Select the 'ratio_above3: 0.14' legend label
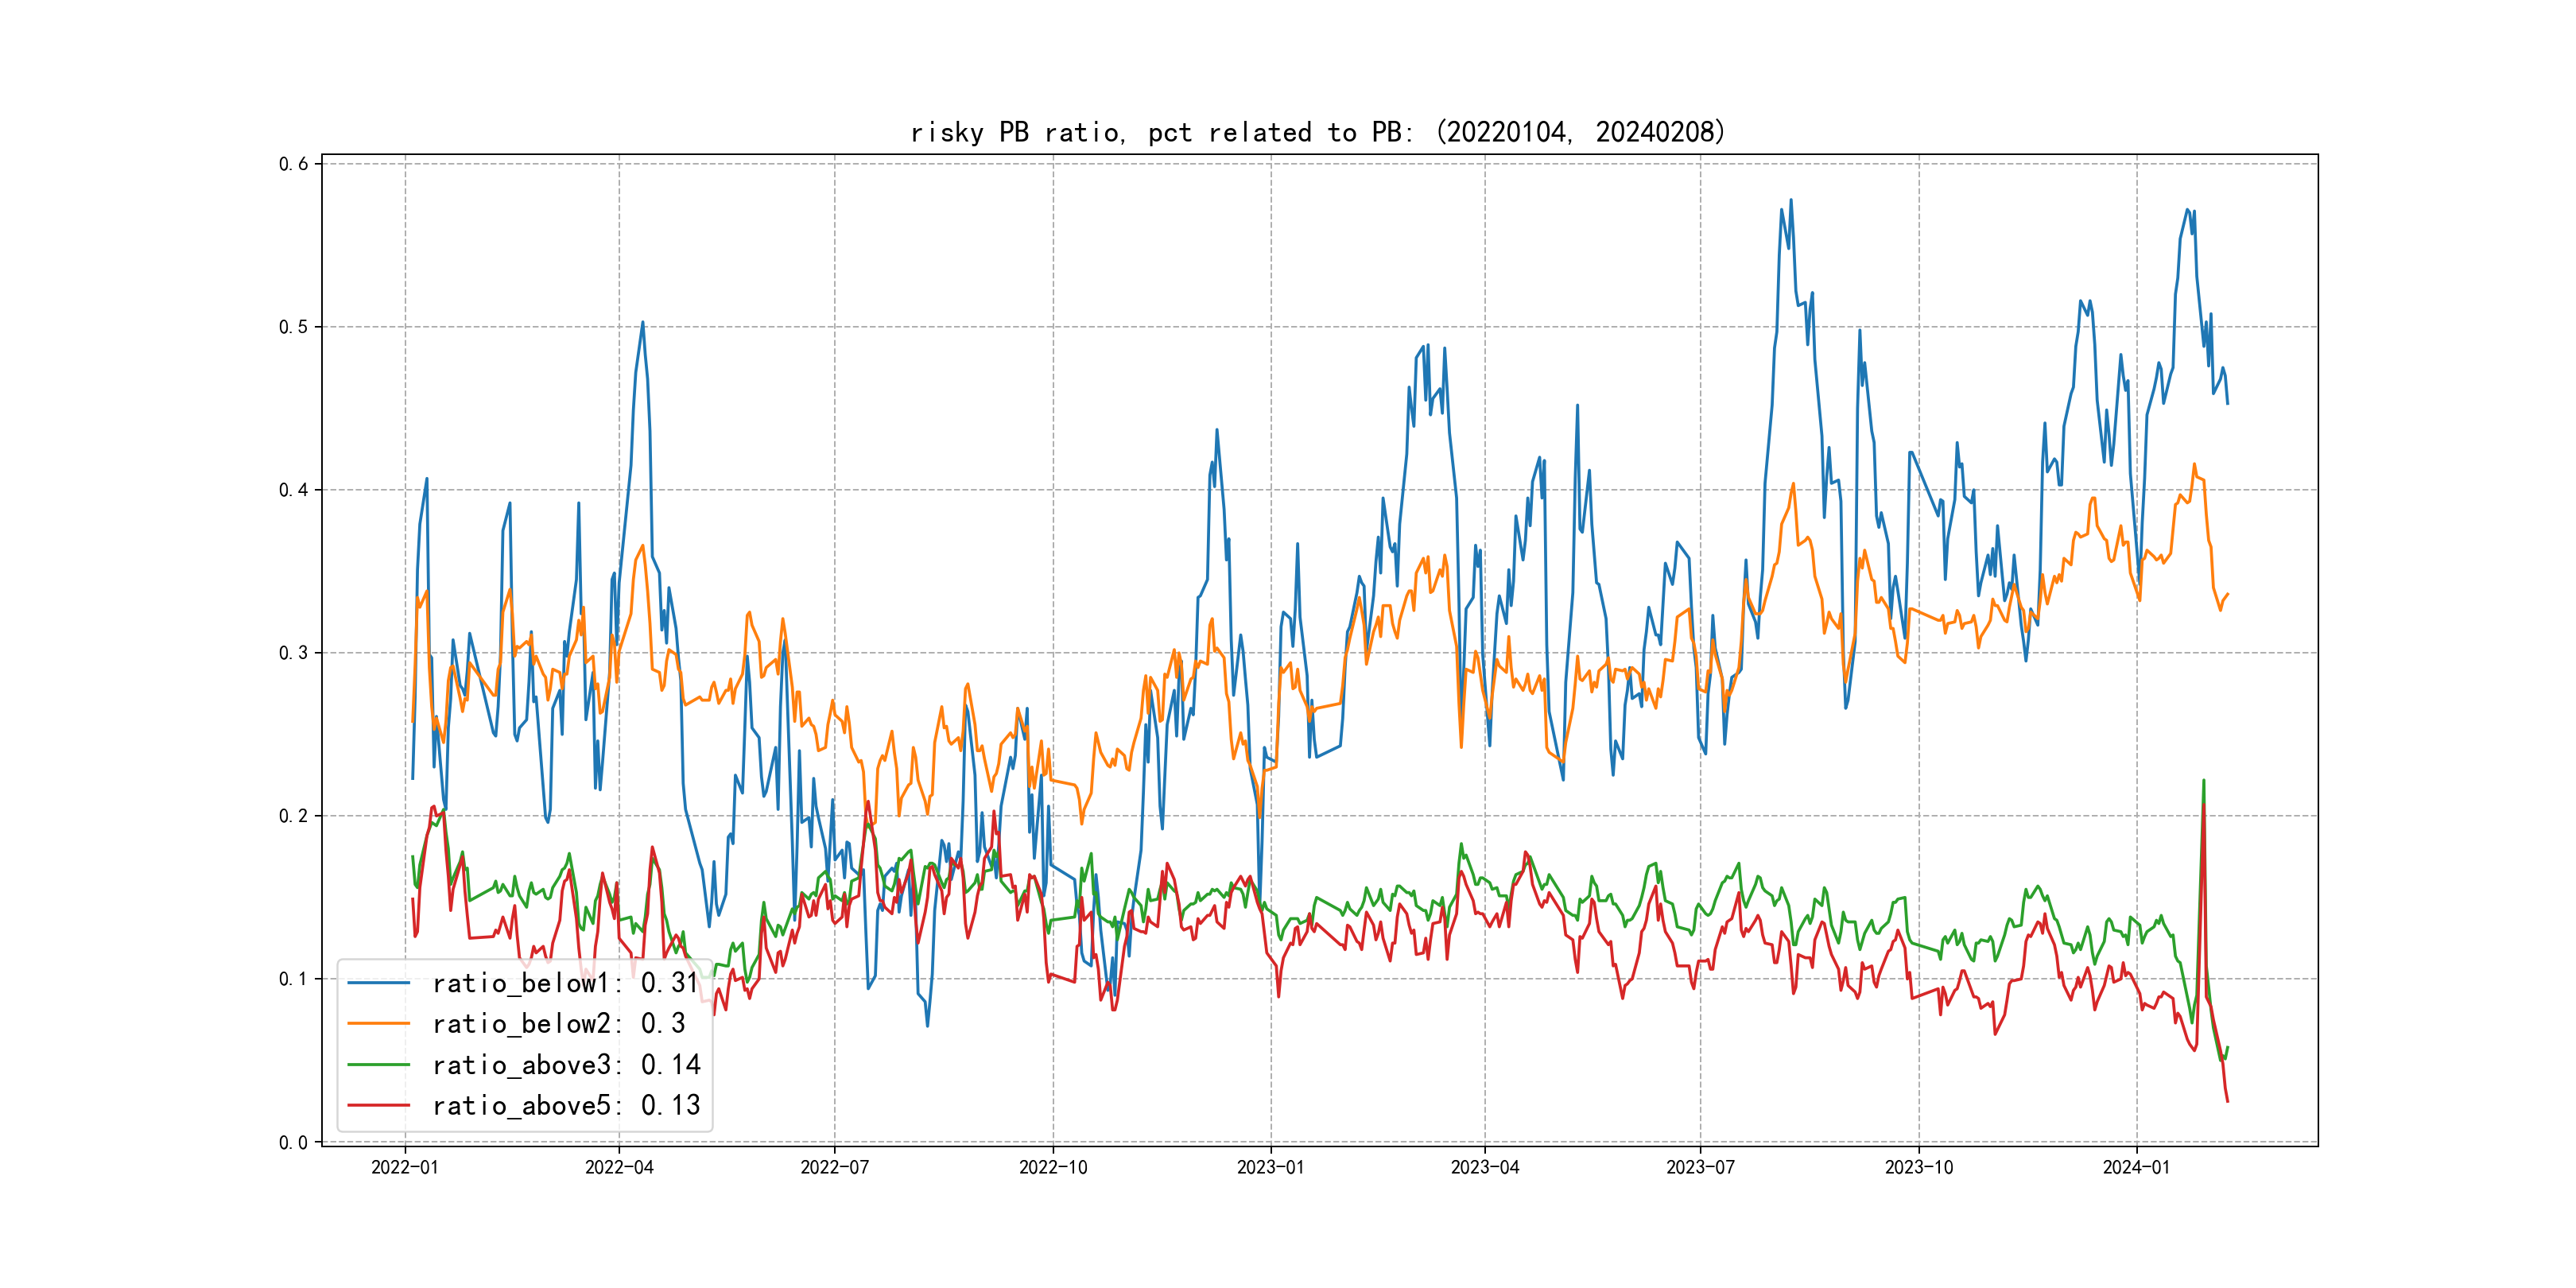 click(x=566, y=1064)
